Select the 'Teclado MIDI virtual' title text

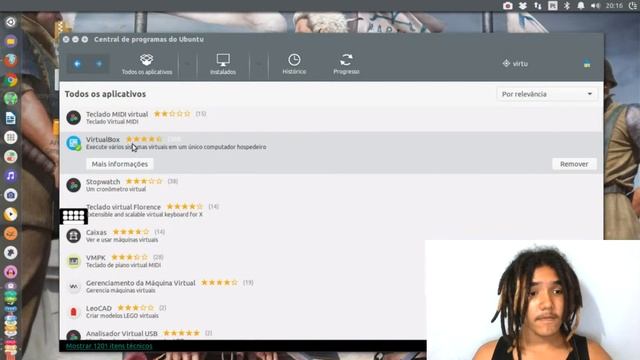click(x=117, y=114)
